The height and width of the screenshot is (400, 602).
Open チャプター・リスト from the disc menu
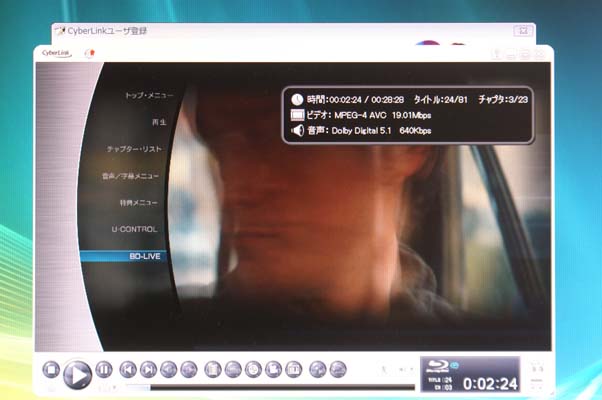click(x=134, y=149)
